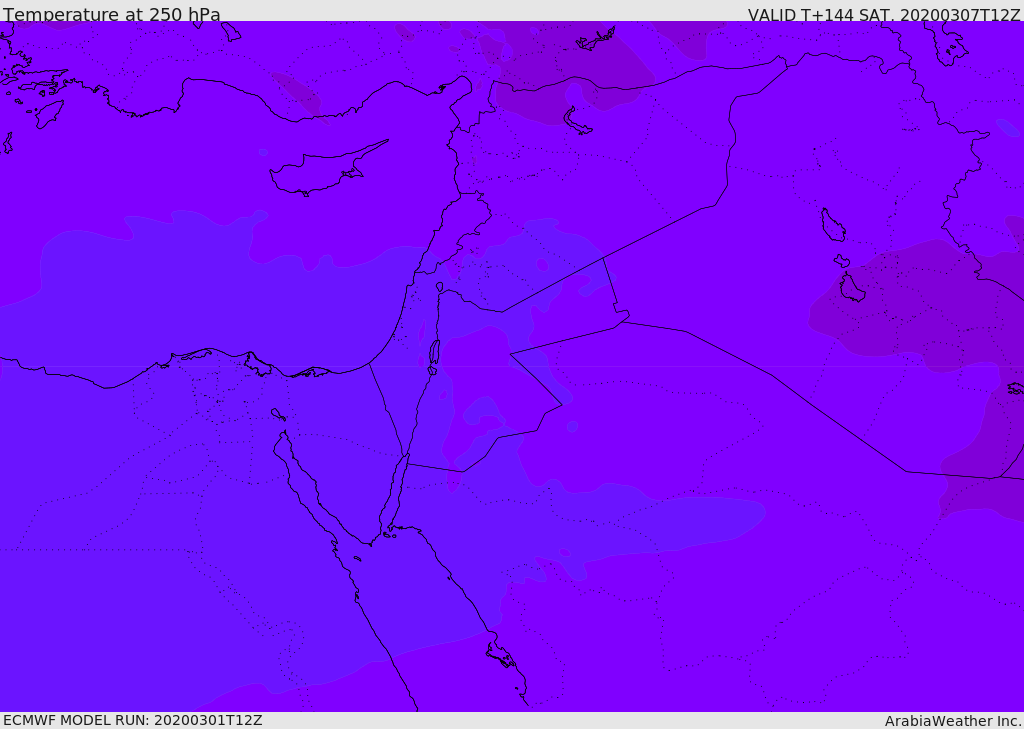Click the northernmost lake in central Iraq

[832, 225]
